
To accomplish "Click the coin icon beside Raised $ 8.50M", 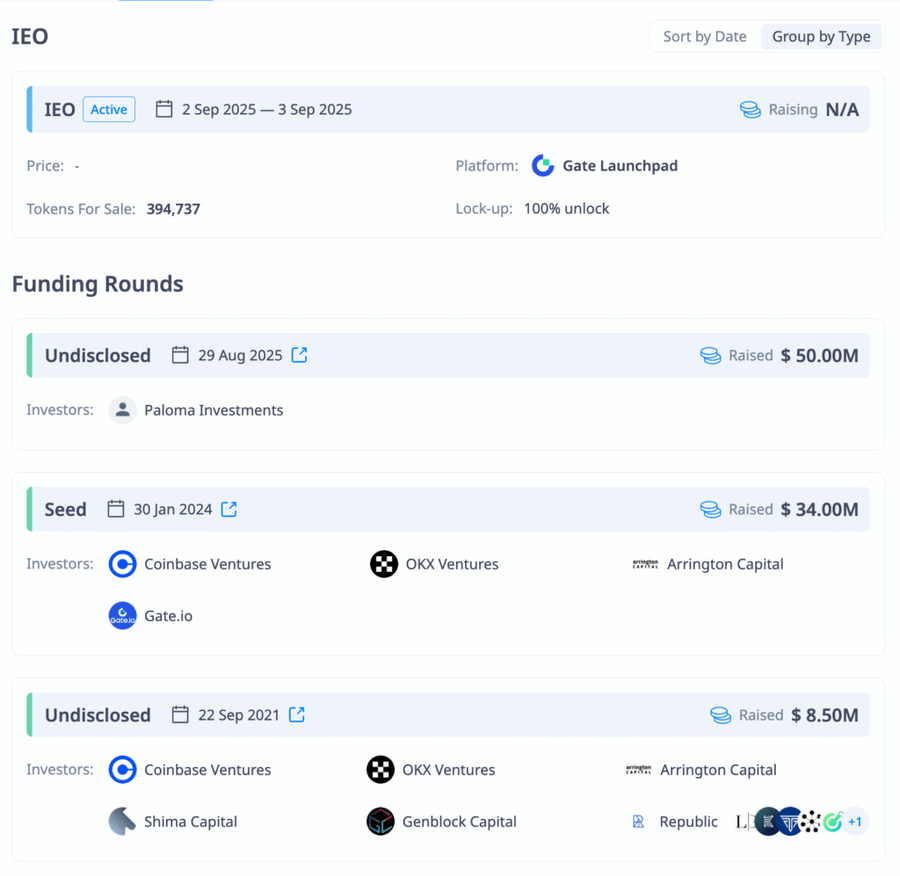I will pyautogui.click(x=720, y=715).
